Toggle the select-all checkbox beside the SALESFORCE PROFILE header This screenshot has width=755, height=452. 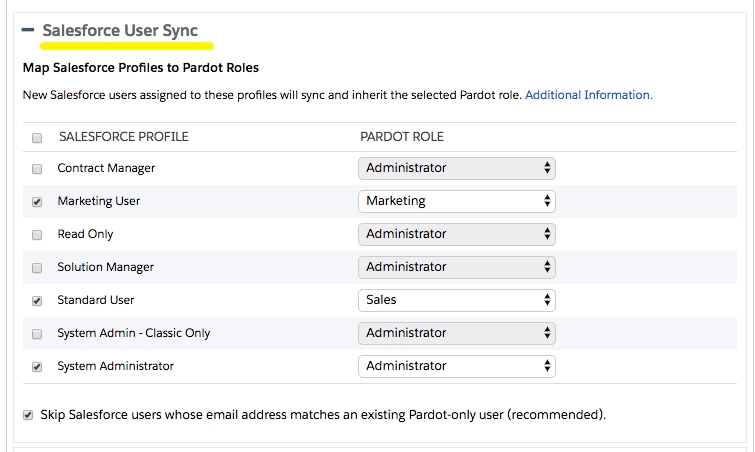37,138
